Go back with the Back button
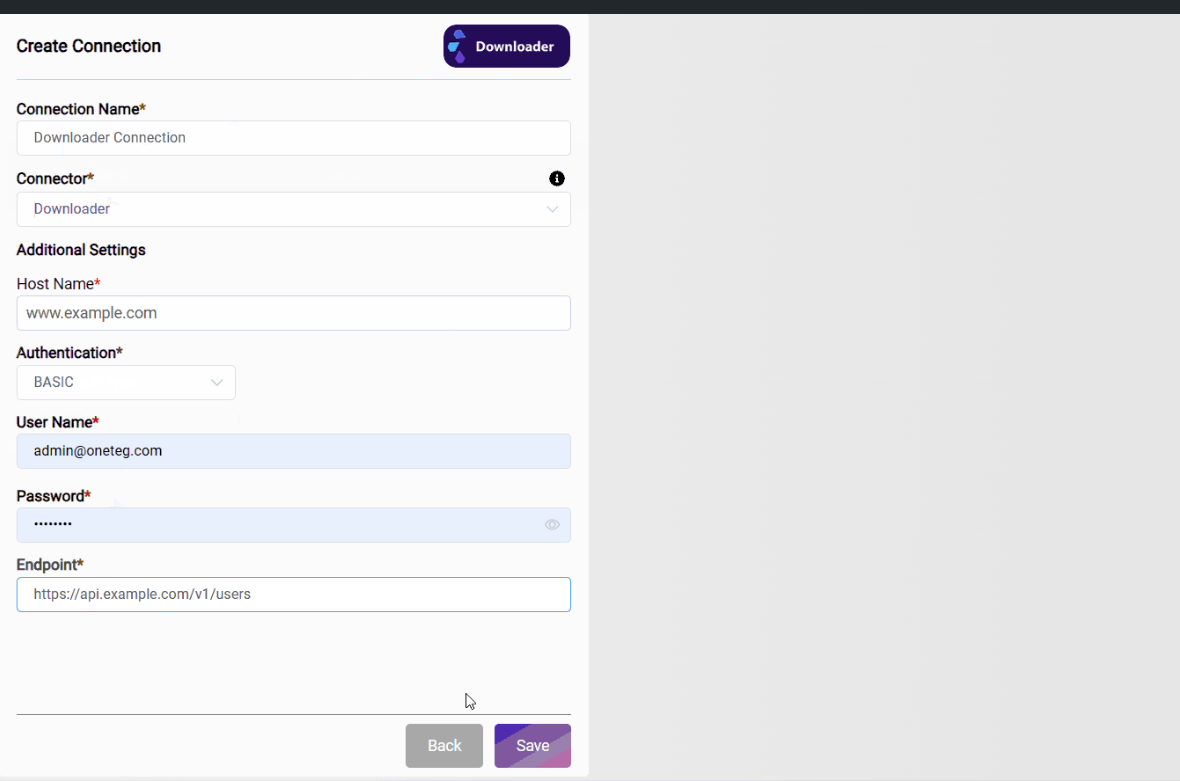The width and height of the screenshot is (1180, 781). pos(444,746)
